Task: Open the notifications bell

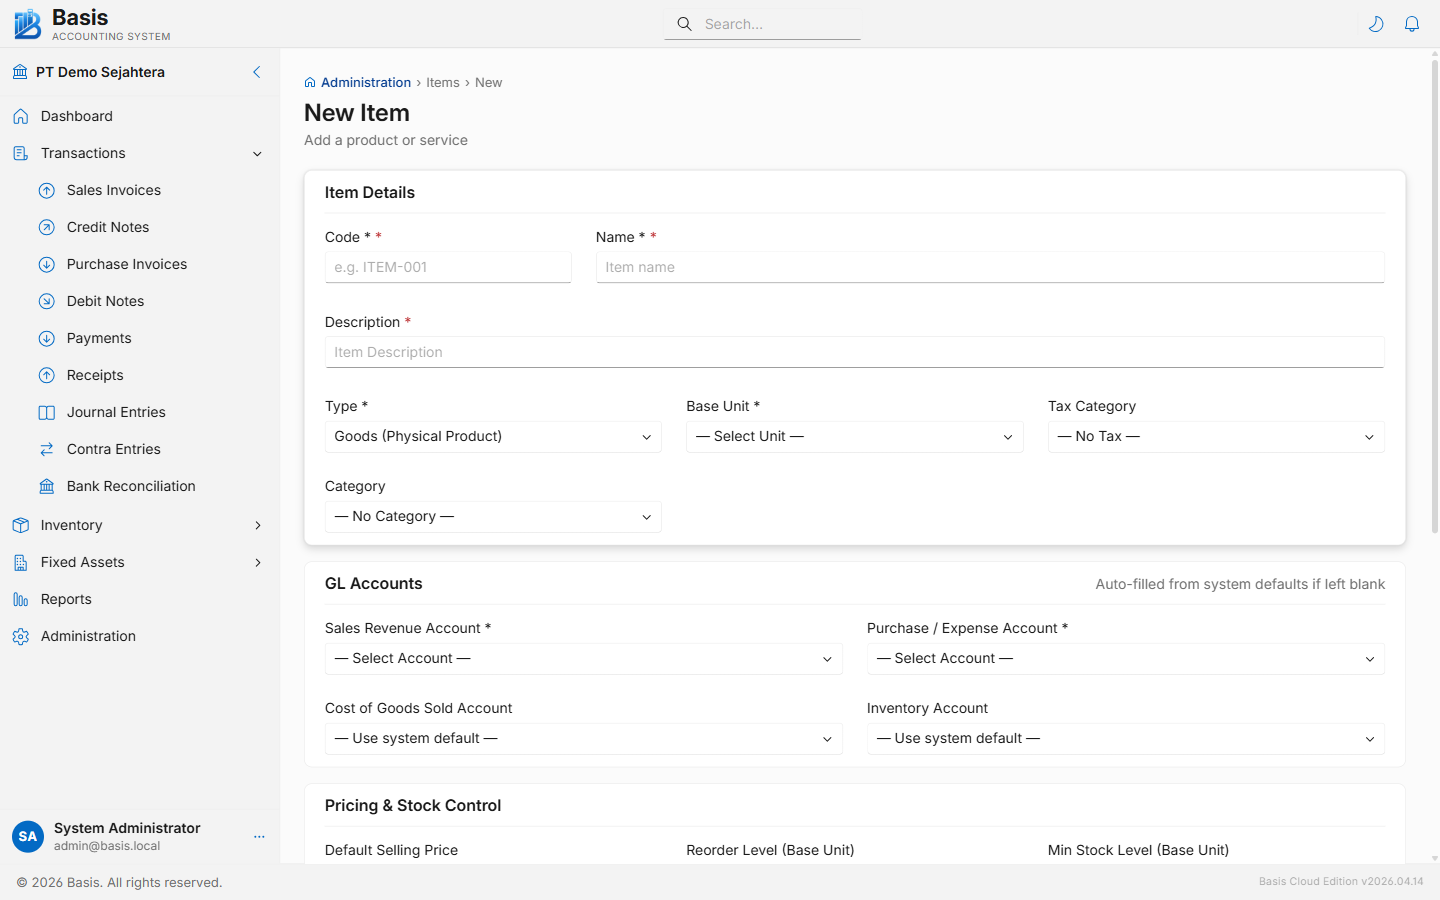Action: 1412,24
